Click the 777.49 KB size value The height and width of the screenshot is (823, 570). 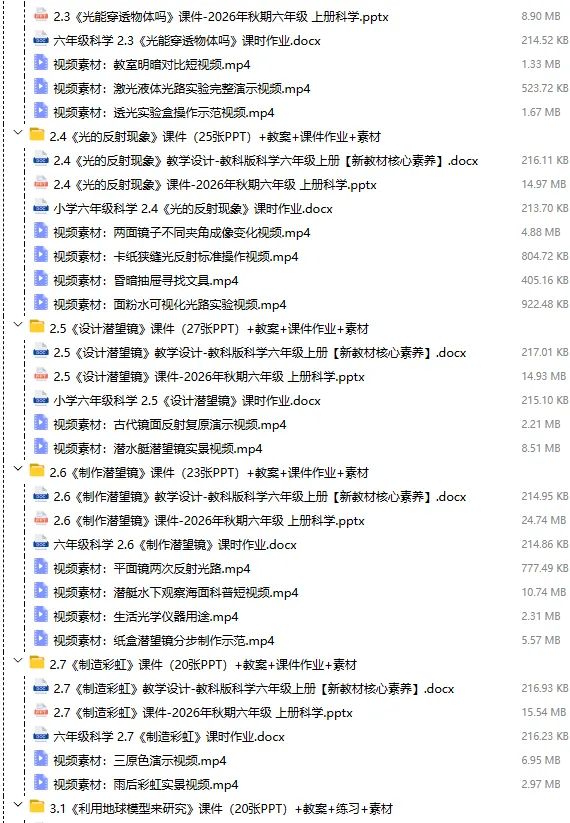(545, 568)
